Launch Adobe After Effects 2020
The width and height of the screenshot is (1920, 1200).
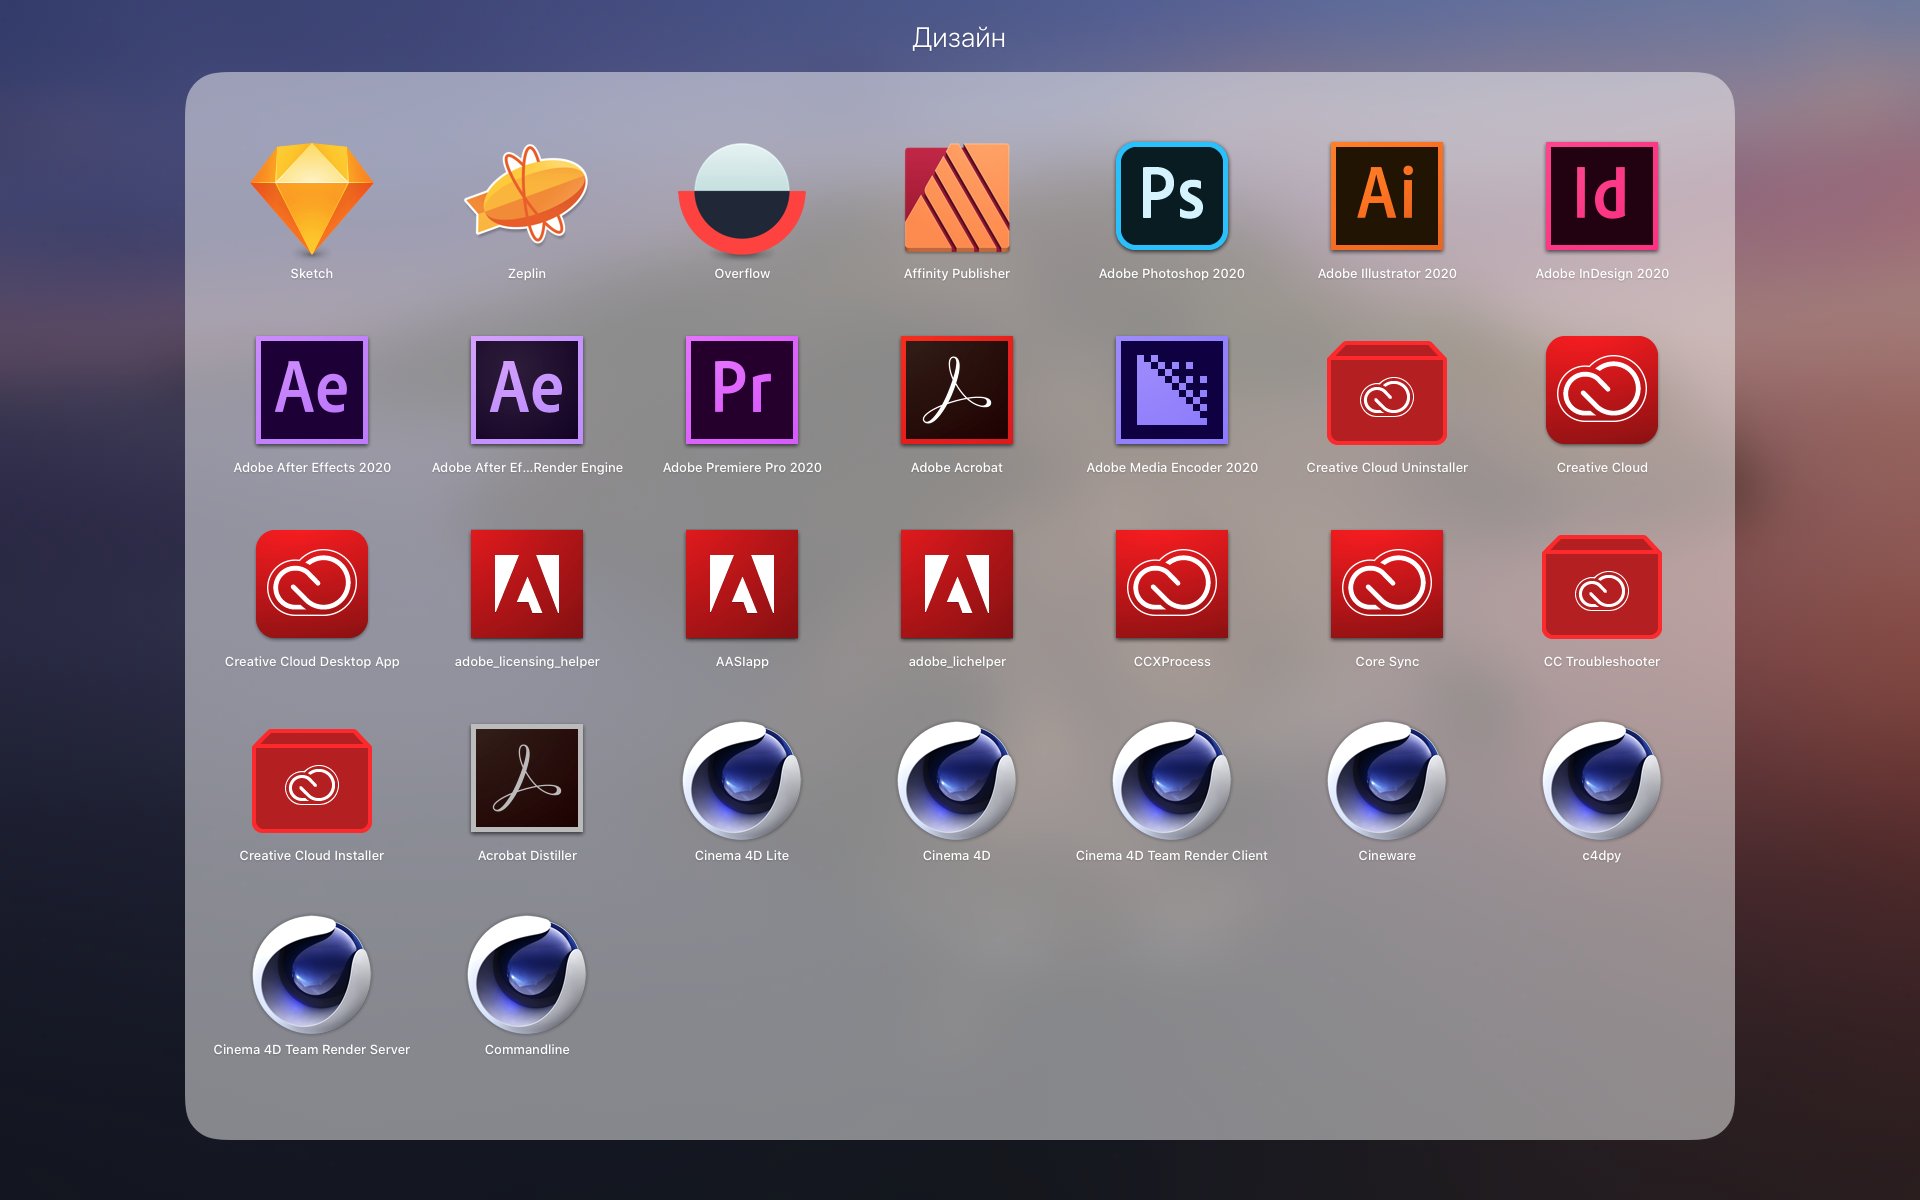(x=312, y=390)
